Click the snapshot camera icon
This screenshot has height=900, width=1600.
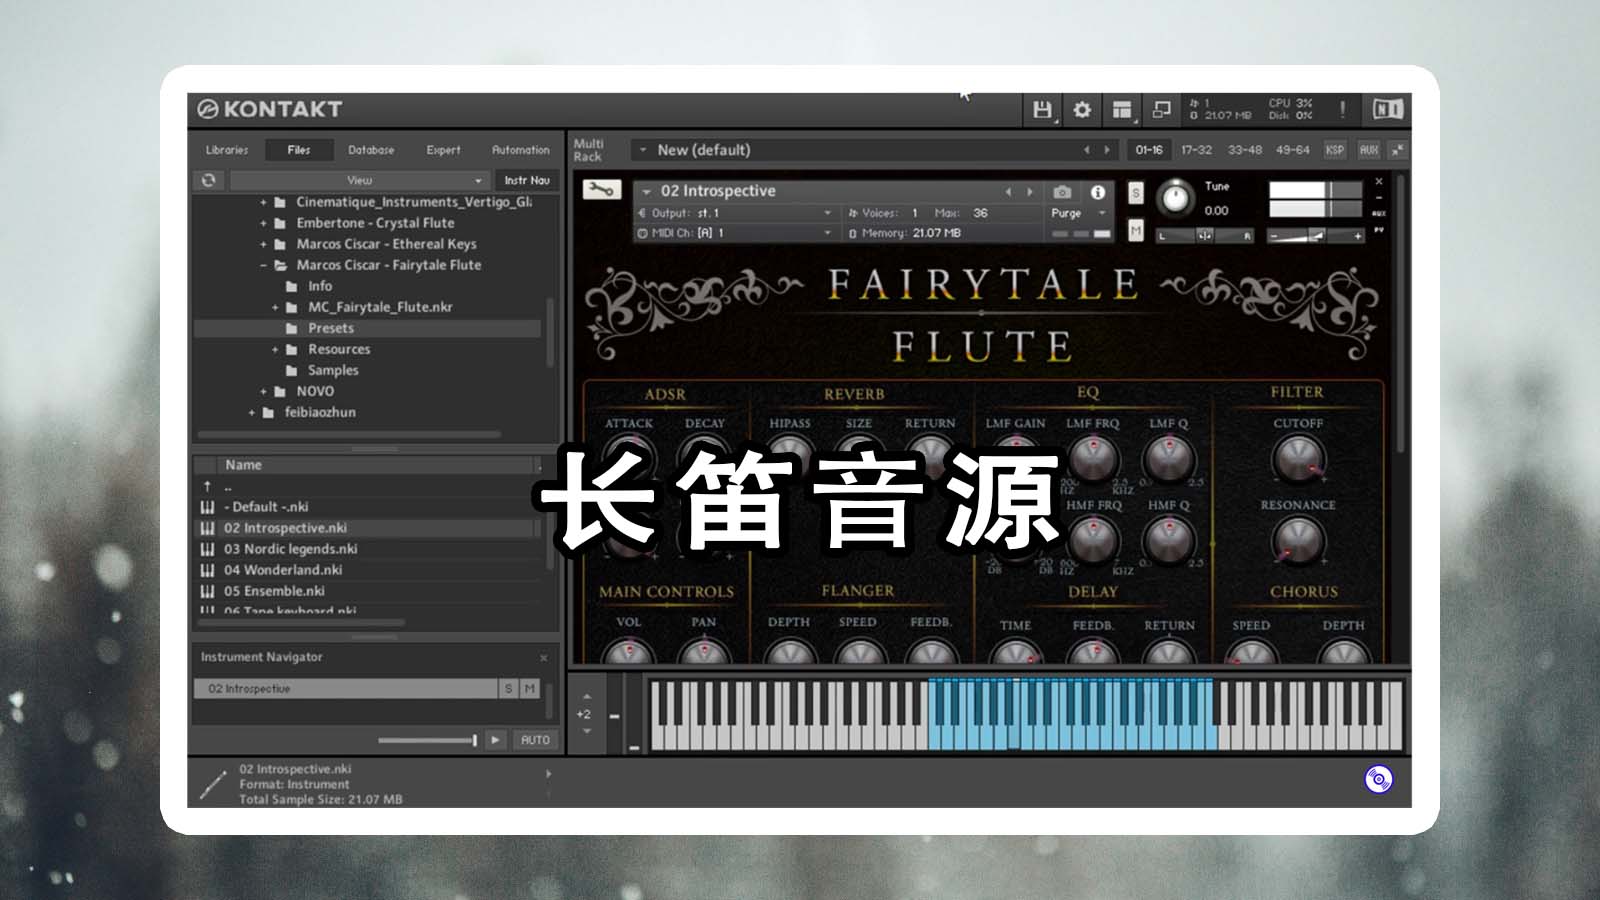[1062, 192]
